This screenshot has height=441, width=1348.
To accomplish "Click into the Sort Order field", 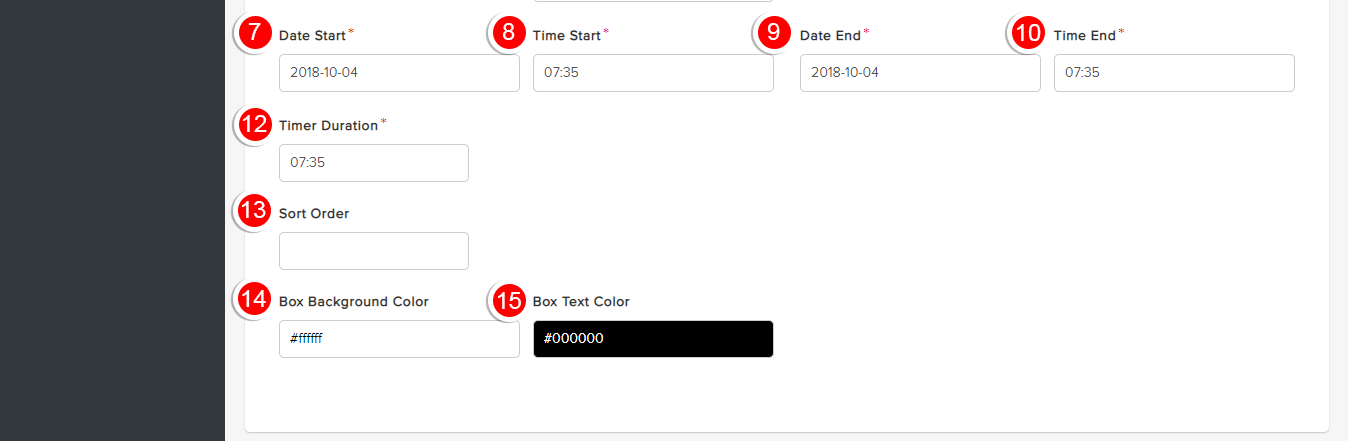I will pos(374,251).
